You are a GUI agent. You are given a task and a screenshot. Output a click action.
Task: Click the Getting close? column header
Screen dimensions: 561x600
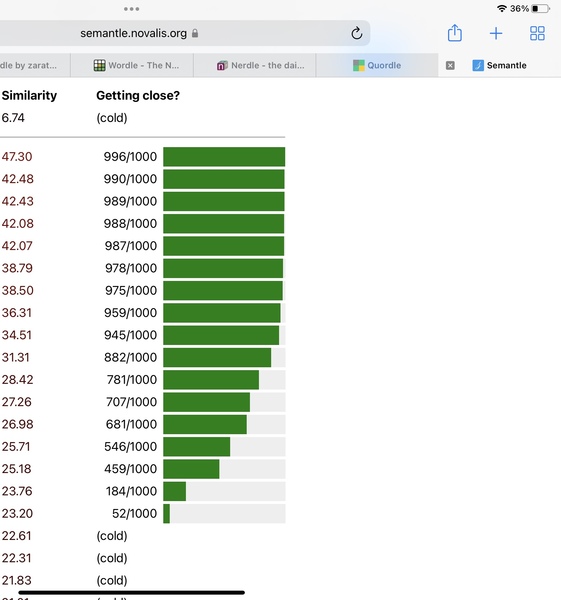coord(138,95)
